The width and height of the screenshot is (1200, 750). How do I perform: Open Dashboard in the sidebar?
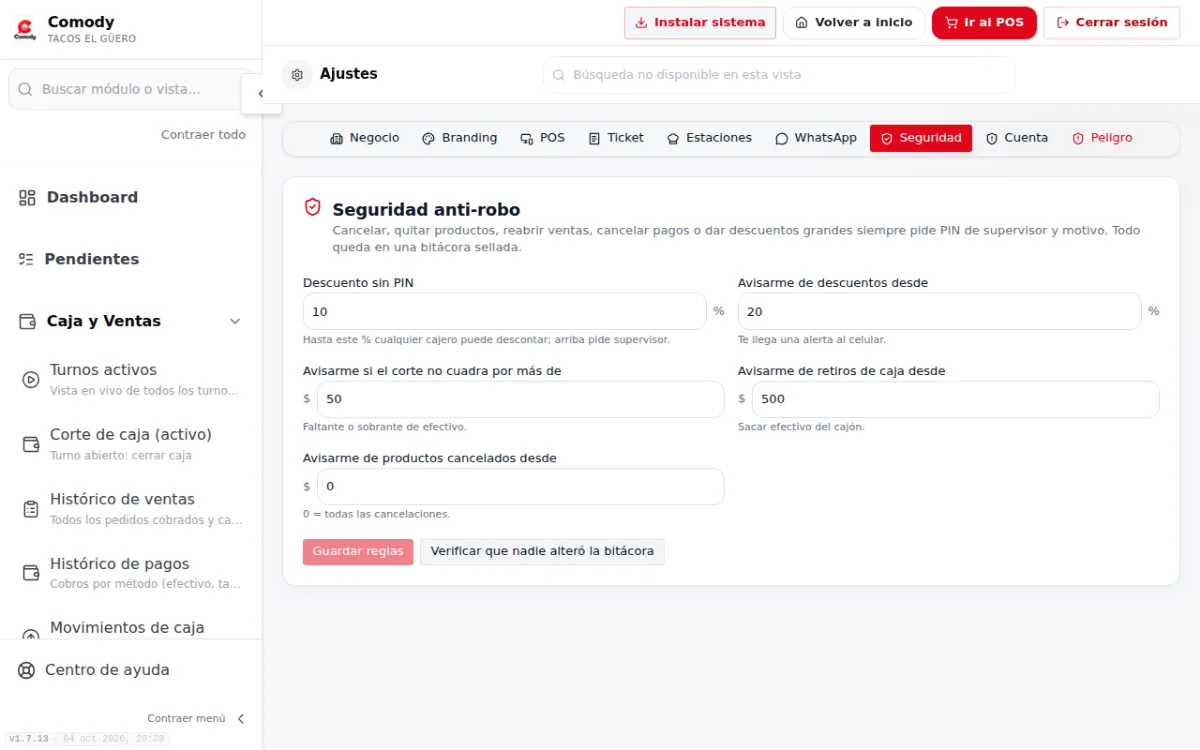pos(131,198)
